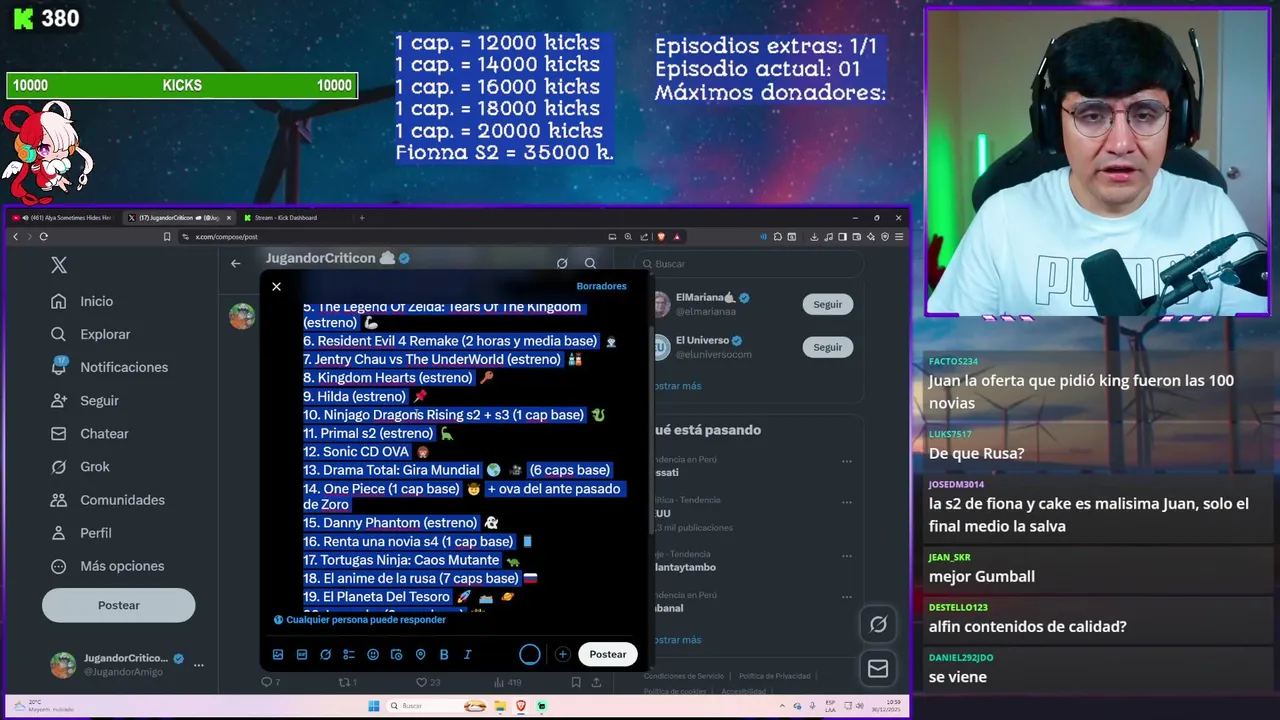The image size is (1280, 720).
Task: Insert a GIF into the post
Action: point(302,654)
